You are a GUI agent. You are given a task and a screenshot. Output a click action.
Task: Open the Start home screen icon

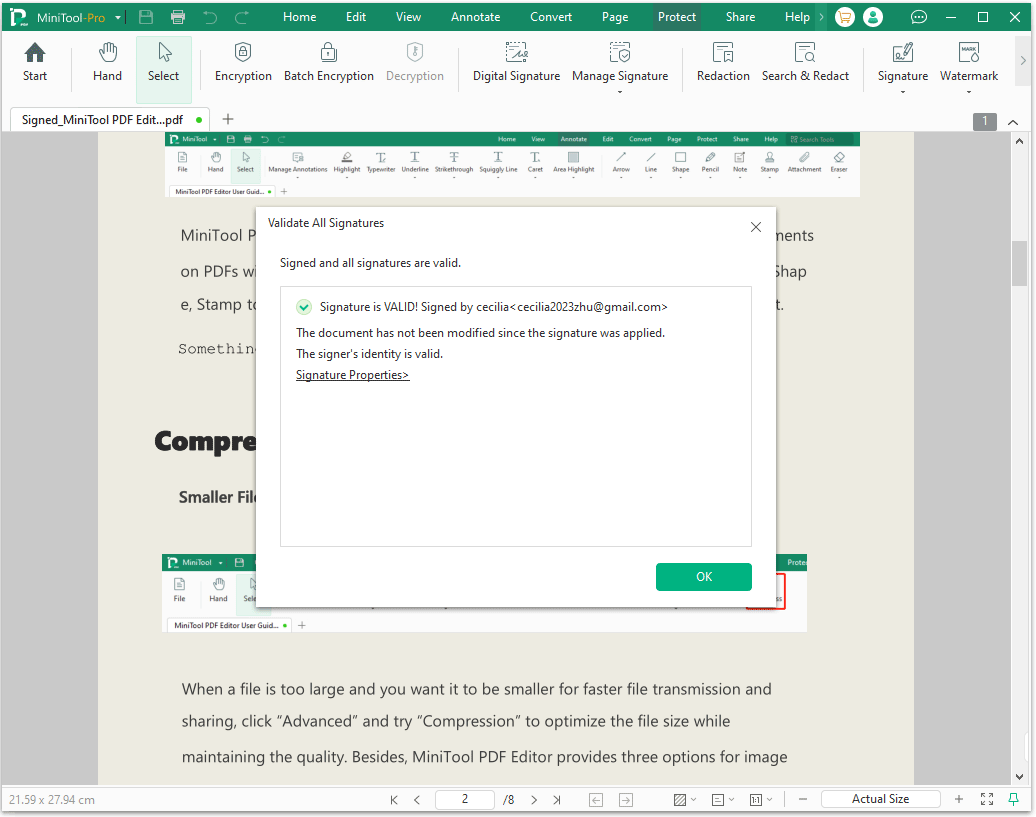(34, 64)
